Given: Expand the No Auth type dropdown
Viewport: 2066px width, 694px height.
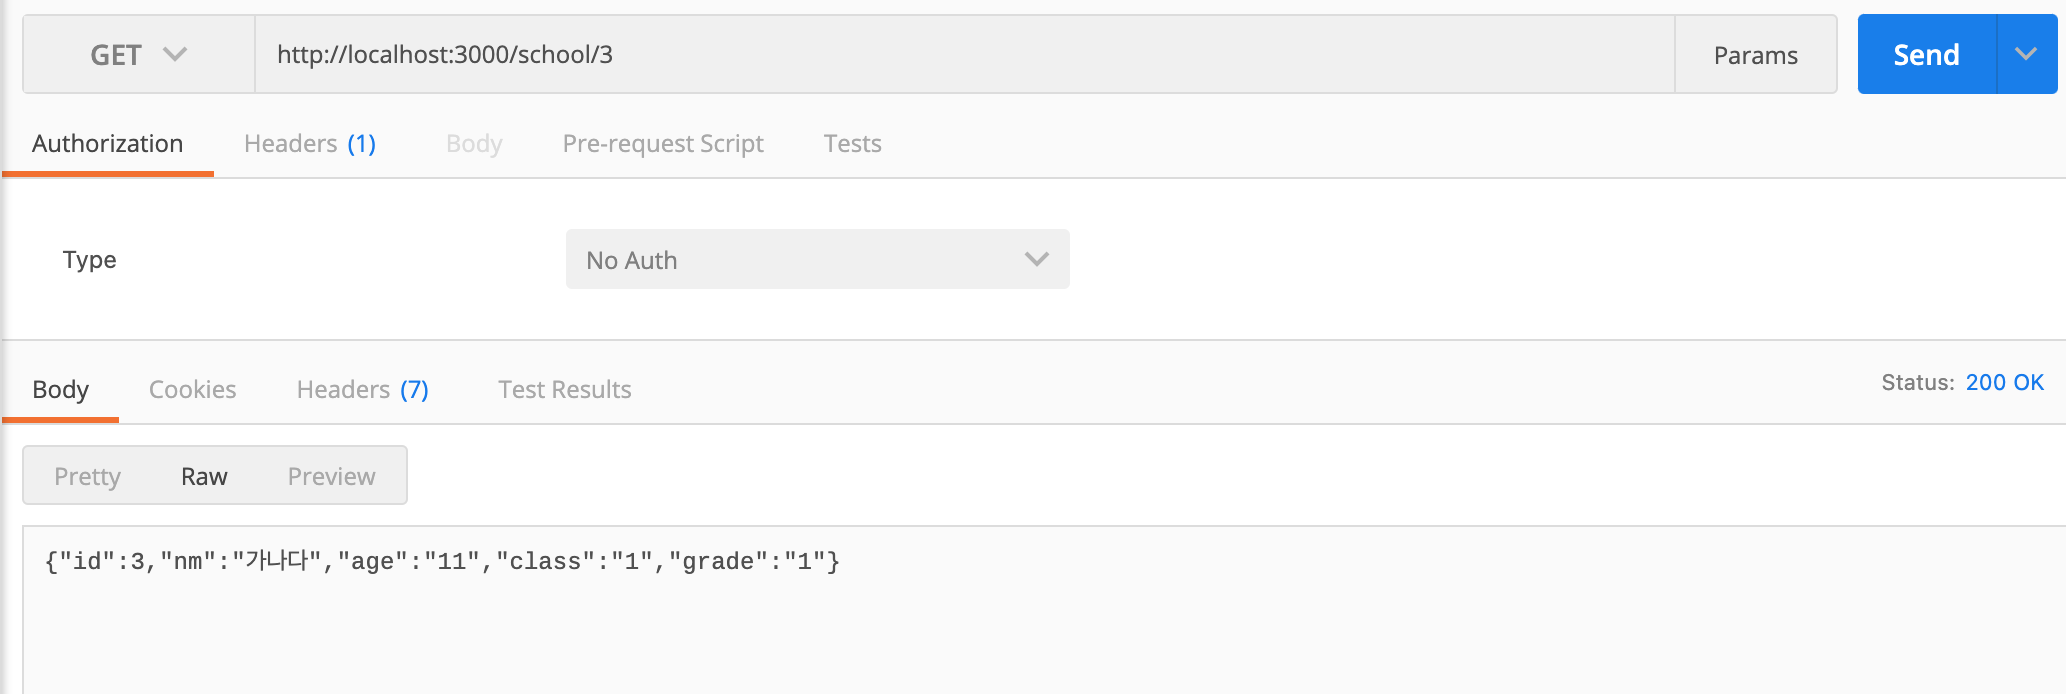Looking at the screenshot, I should pos(817,260).
